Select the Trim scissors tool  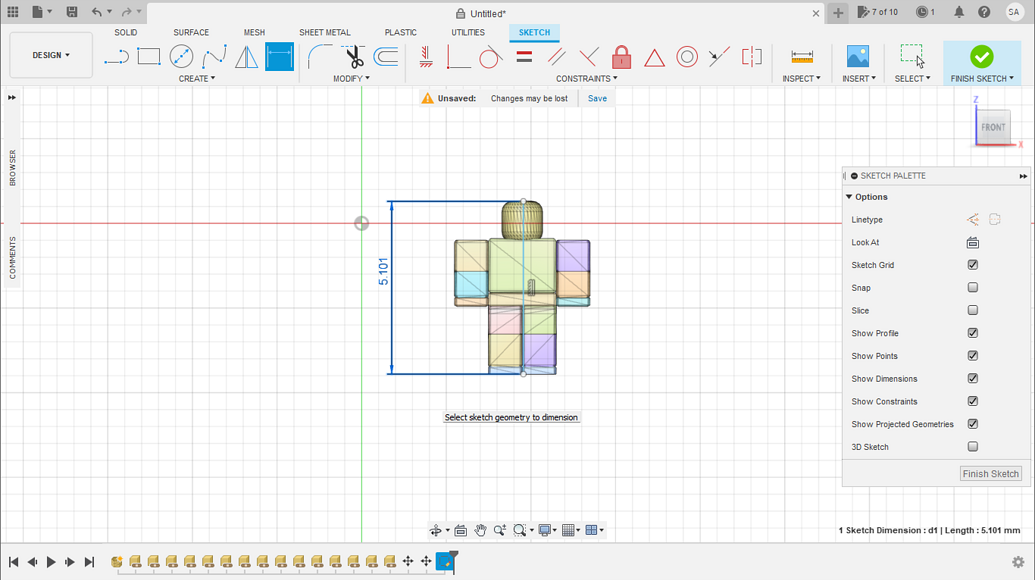click(x=354, y=57)
